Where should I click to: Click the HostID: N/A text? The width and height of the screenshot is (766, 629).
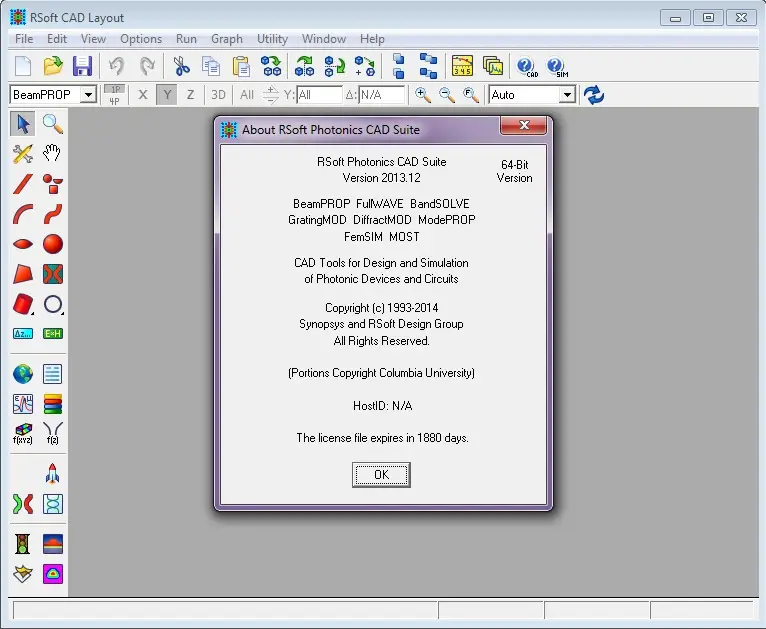pyautogui.click(x=383, y=406)
